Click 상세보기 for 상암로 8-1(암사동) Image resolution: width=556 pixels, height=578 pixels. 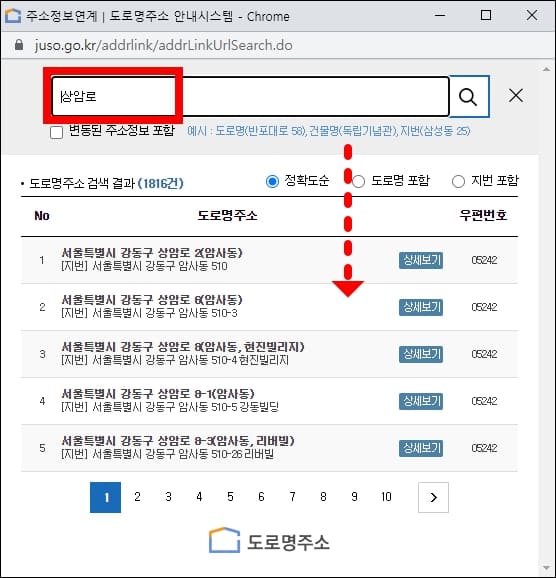421,401
